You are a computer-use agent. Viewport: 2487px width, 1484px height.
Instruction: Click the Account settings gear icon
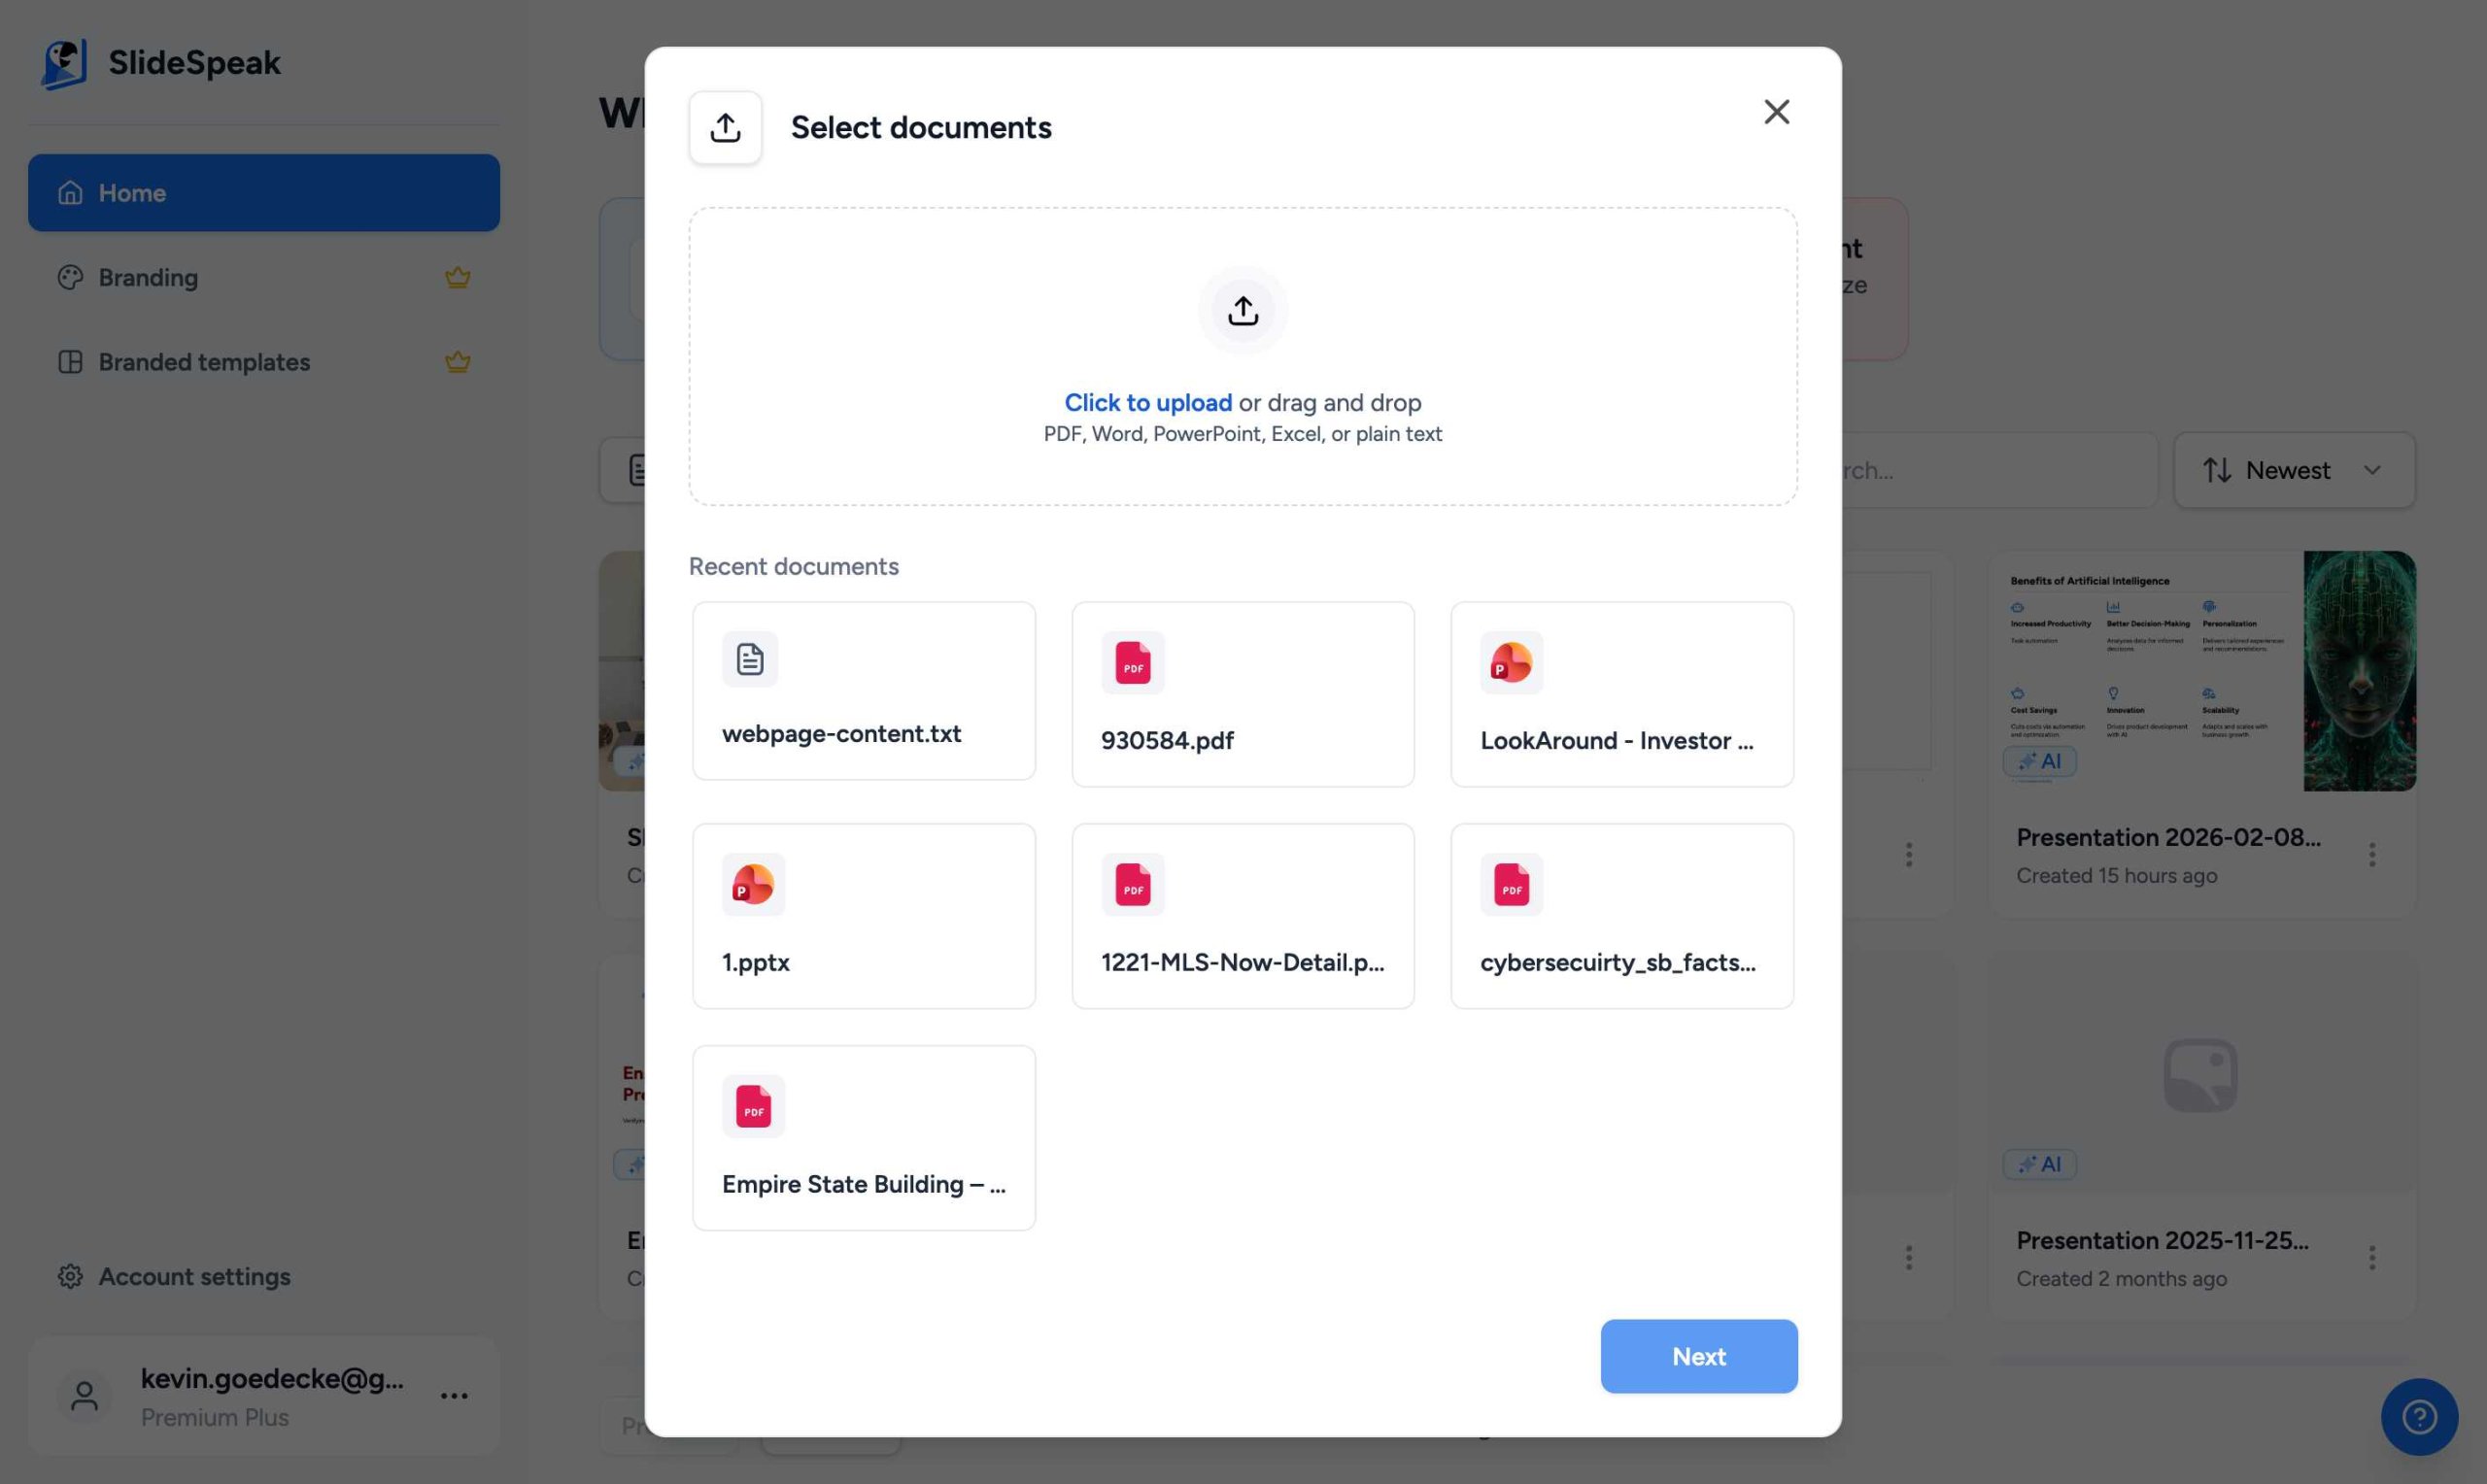coord(69,1276)
